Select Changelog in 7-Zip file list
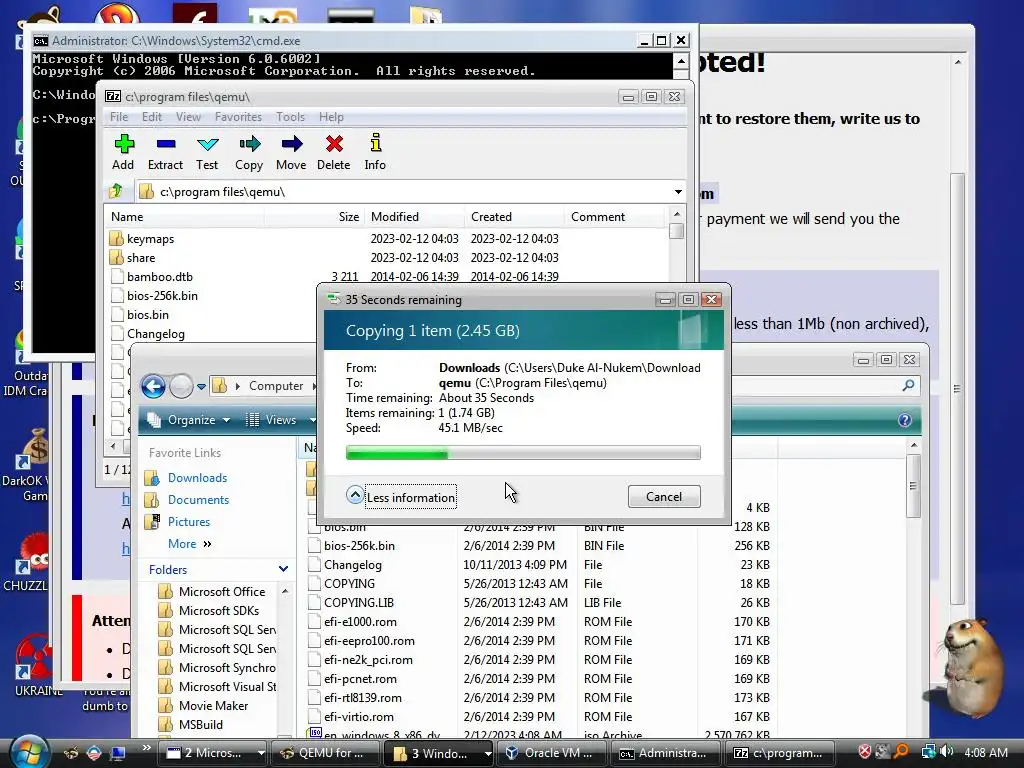This screenshot has height=768, width=1024. pyautogui.click(x=155, y=333)
